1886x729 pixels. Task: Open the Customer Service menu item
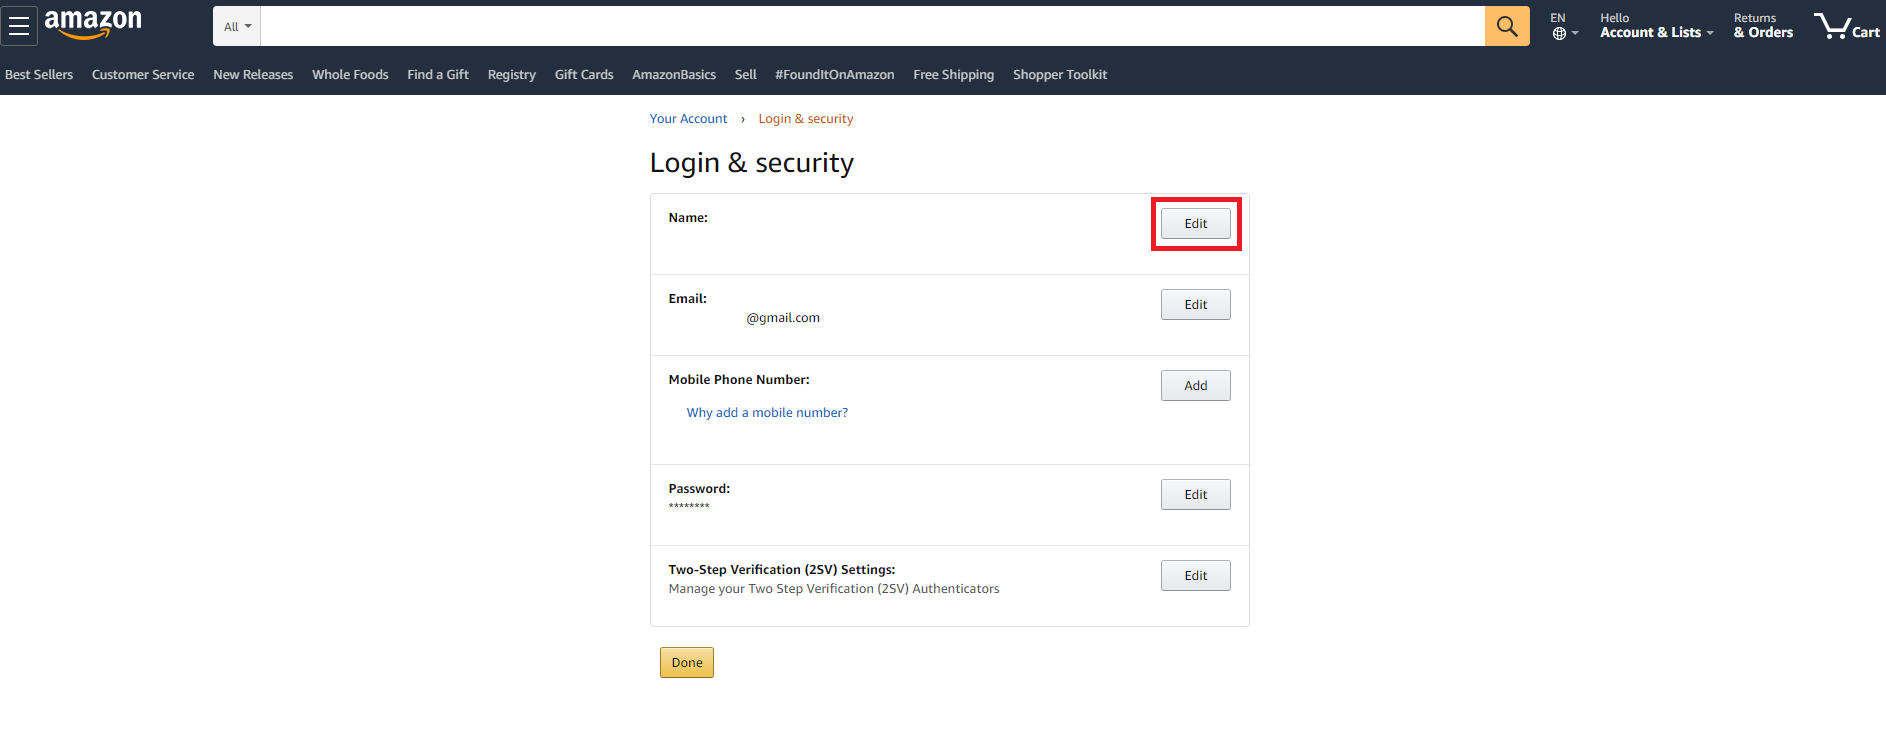click(x=142, y=74)
